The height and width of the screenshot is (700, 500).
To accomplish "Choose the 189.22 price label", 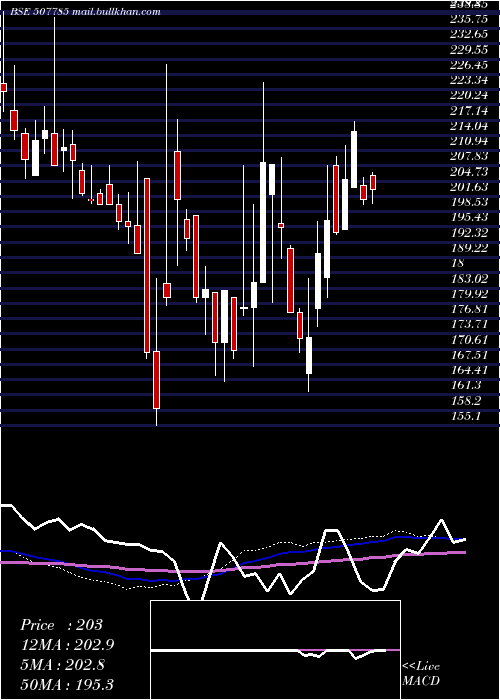I will pyautogui.click(x=467, y=248).
